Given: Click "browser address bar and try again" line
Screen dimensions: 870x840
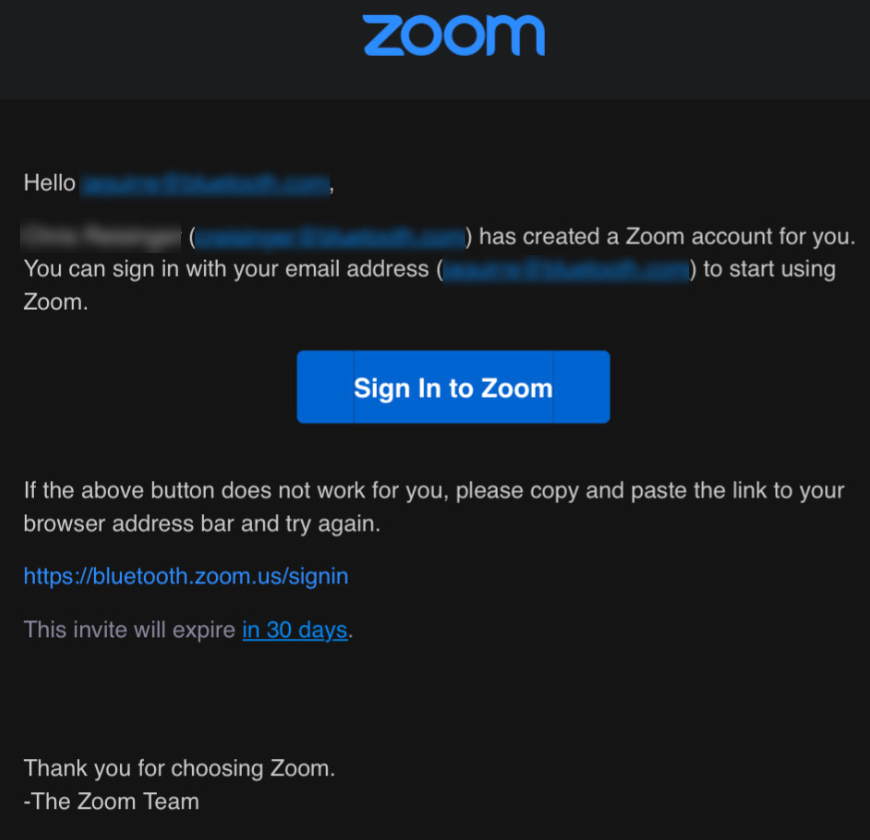Looking at the screenshot, I should point(202,524).
